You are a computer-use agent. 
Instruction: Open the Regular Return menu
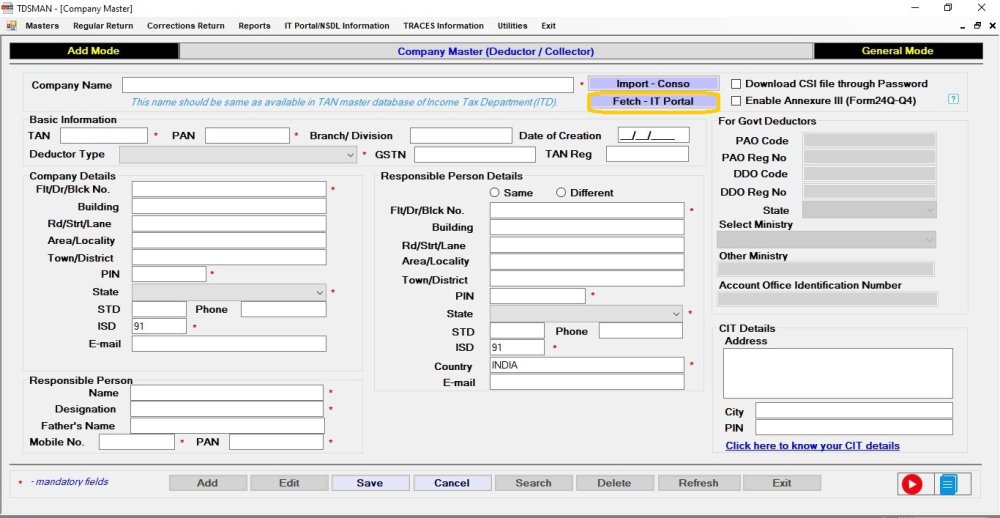pos(103,26)
